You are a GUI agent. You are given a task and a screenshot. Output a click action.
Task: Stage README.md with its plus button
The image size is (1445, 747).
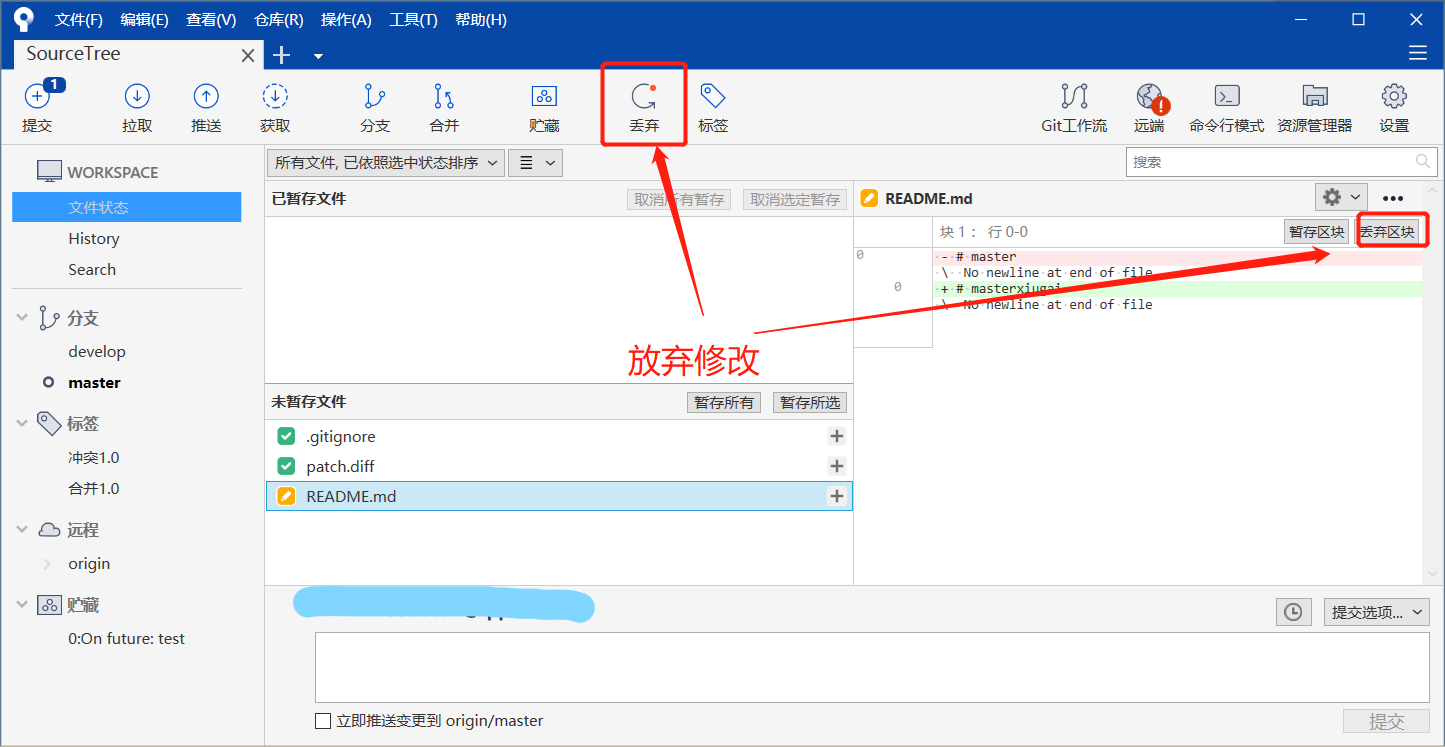tap(837, 496)
